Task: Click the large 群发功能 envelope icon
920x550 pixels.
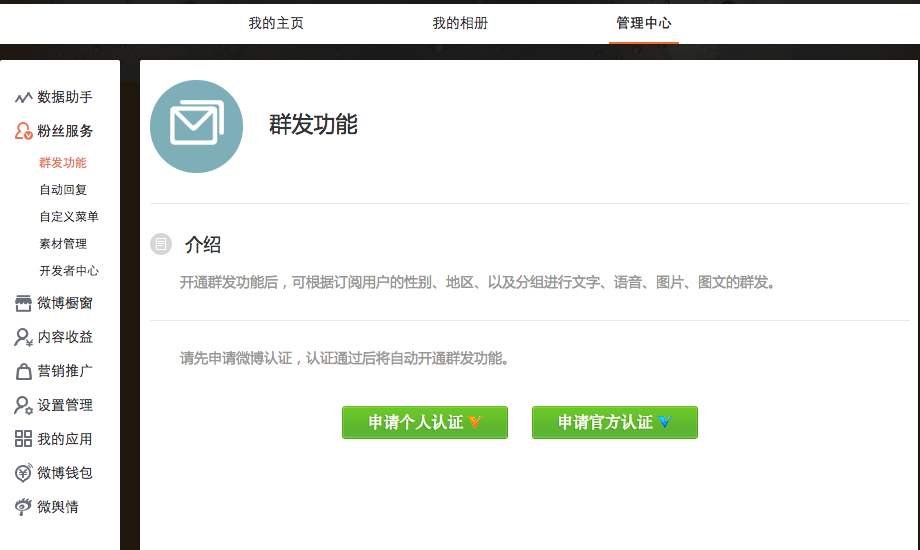Action: tap(197, 126)
